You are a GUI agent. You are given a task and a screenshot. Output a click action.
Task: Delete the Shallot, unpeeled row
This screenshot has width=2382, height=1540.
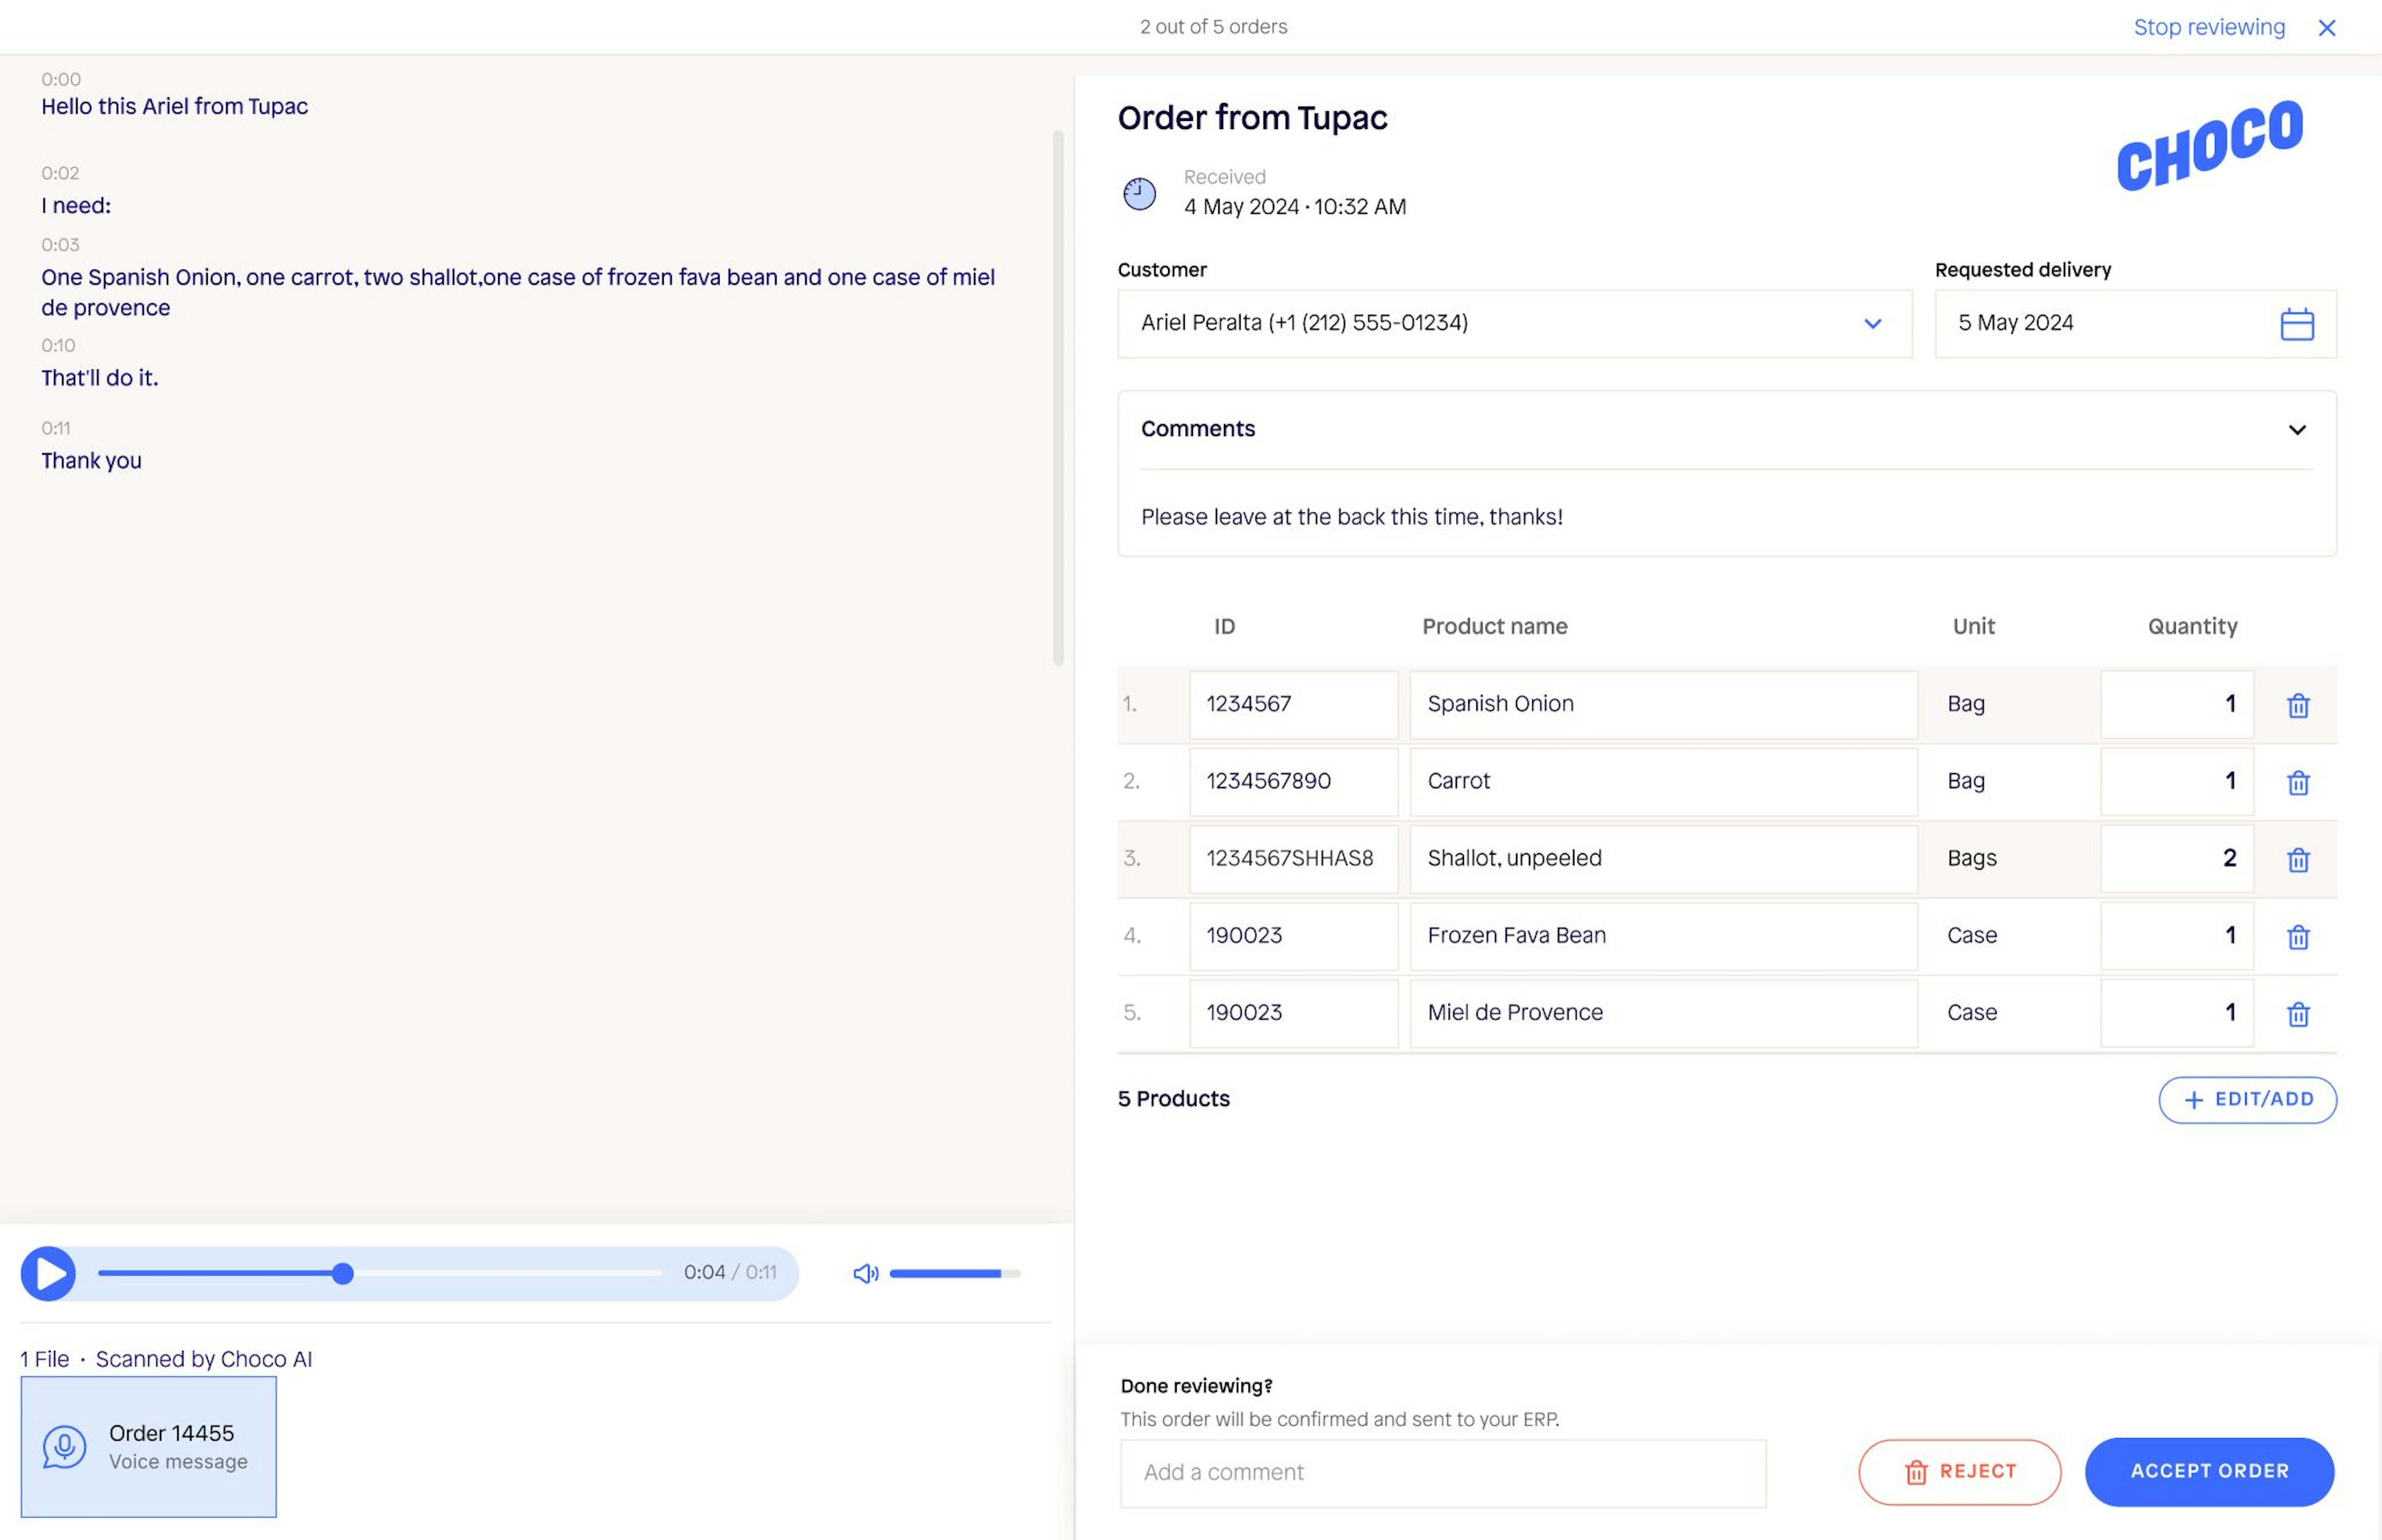click(2298, 860)
